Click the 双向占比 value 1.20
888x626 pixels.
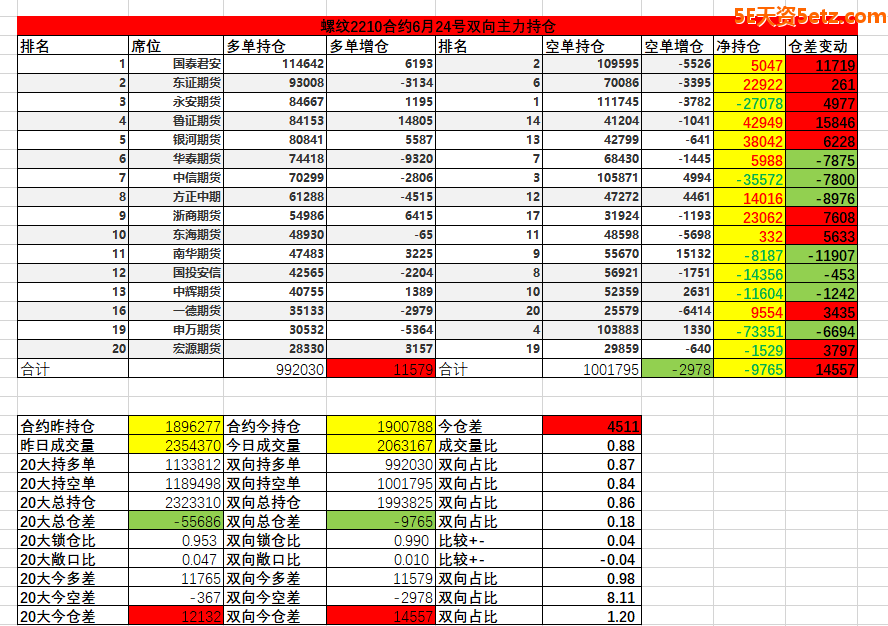click(592, 616)
